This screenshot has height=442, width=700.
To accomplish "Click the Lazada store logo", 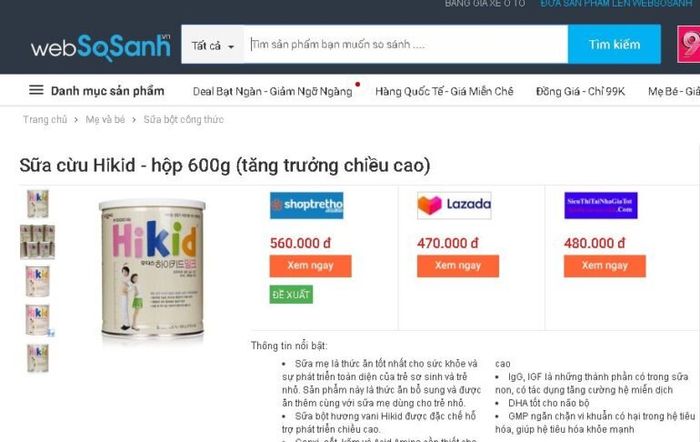I will coord(454,205).
